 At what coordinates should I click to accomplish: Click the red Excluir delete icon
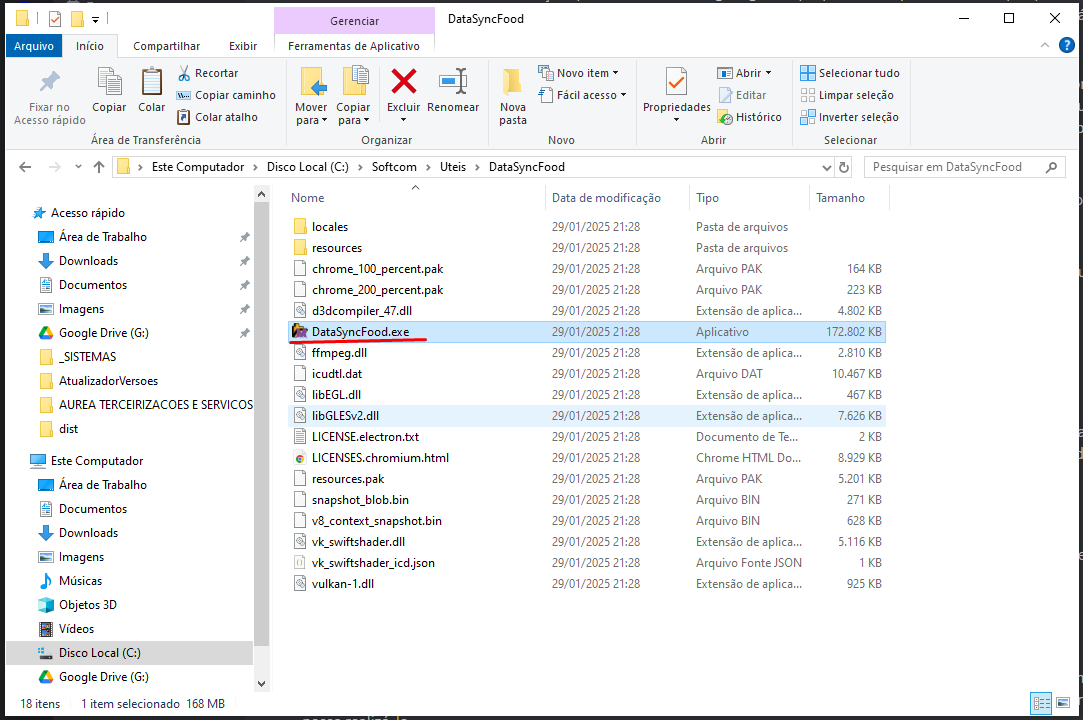pos(403,82)
